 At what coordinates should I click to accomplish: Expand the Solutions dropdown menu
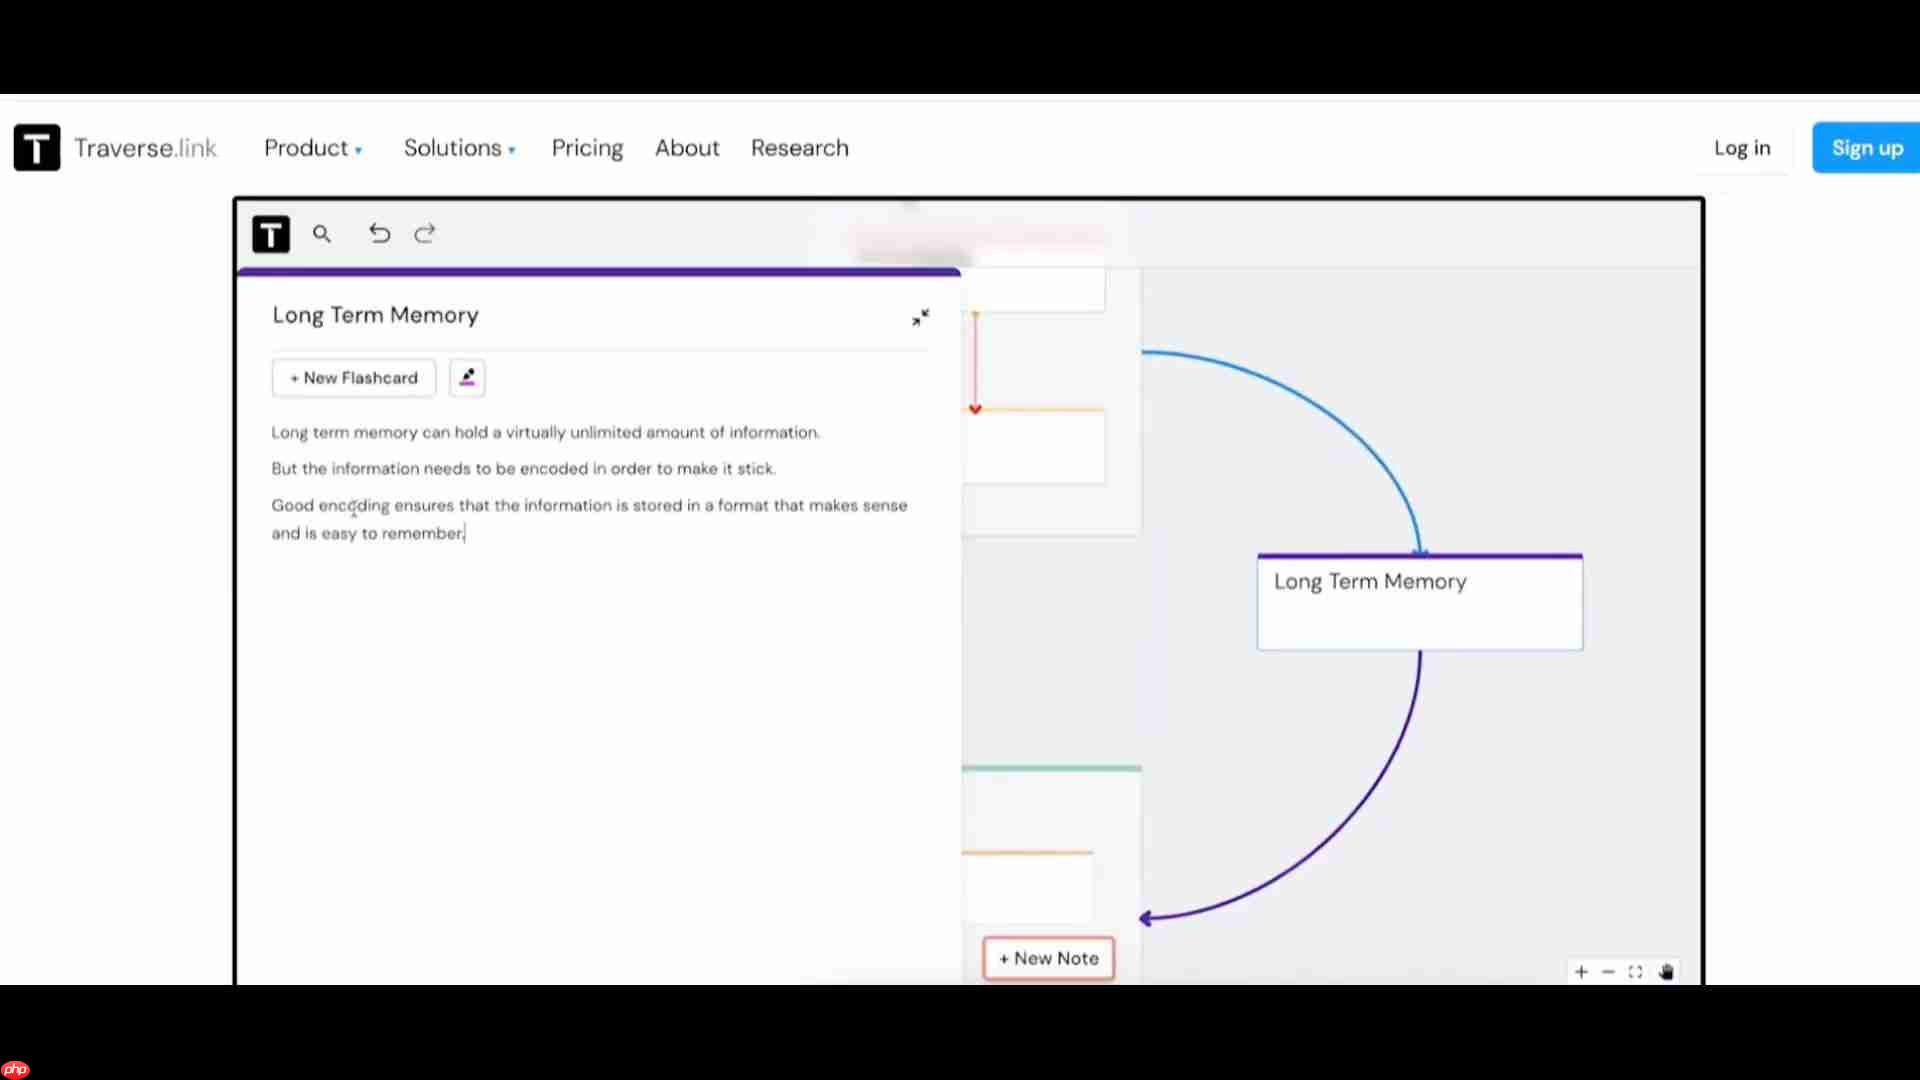(460, 148)
